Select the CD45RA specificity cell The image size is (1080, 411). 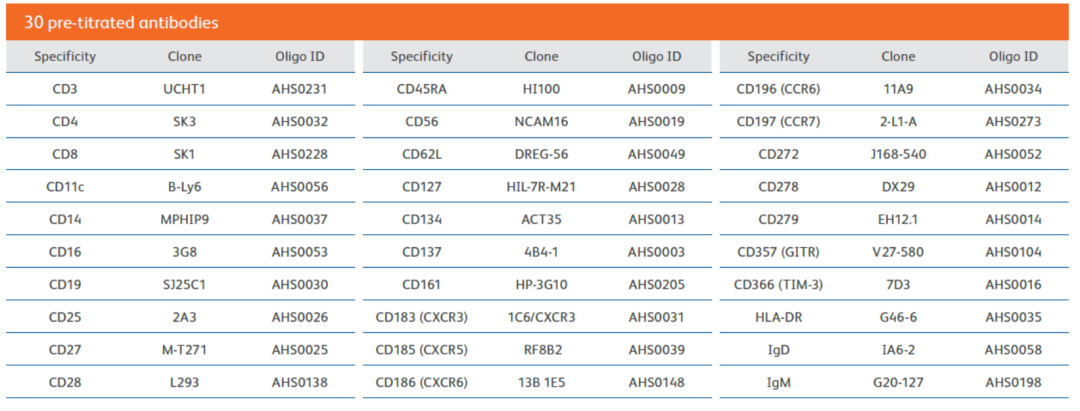point(422,89)
